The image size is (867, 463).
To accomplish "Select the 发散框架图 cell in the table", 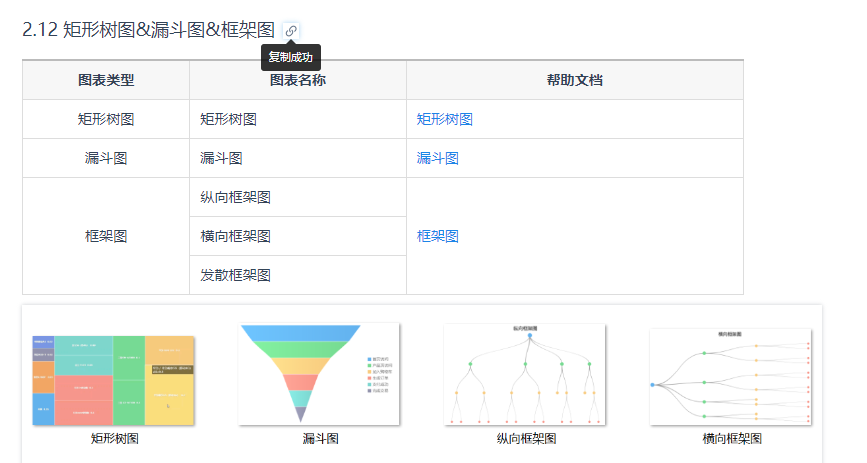I will [x=236, y=275].
